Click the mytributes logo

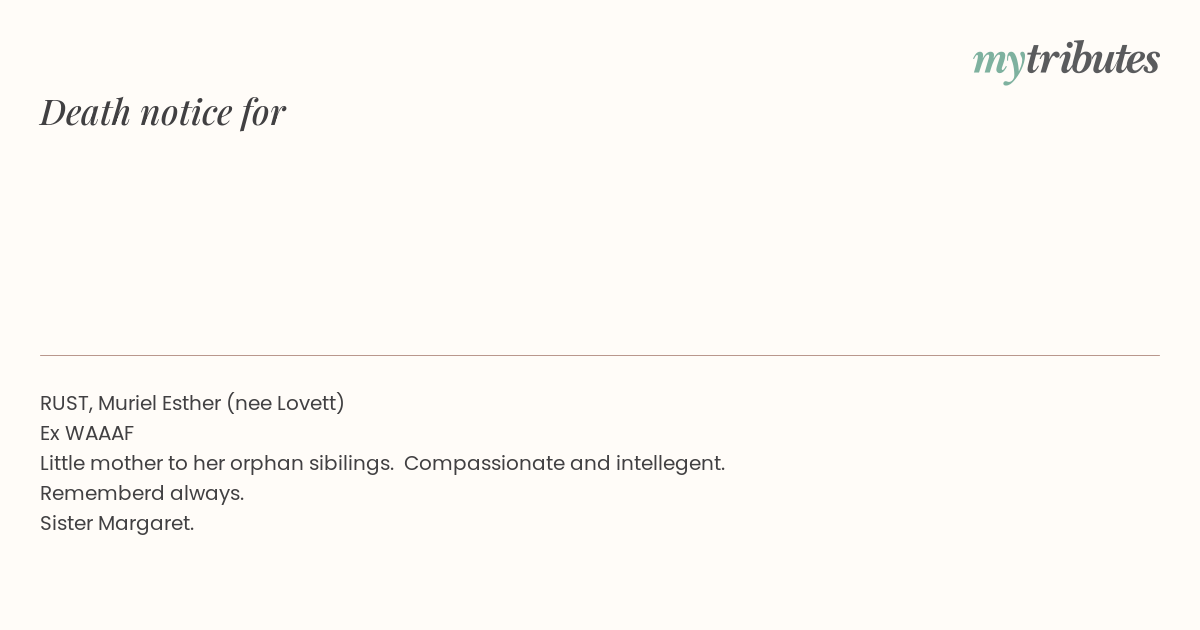click(x=1066, y=60)
